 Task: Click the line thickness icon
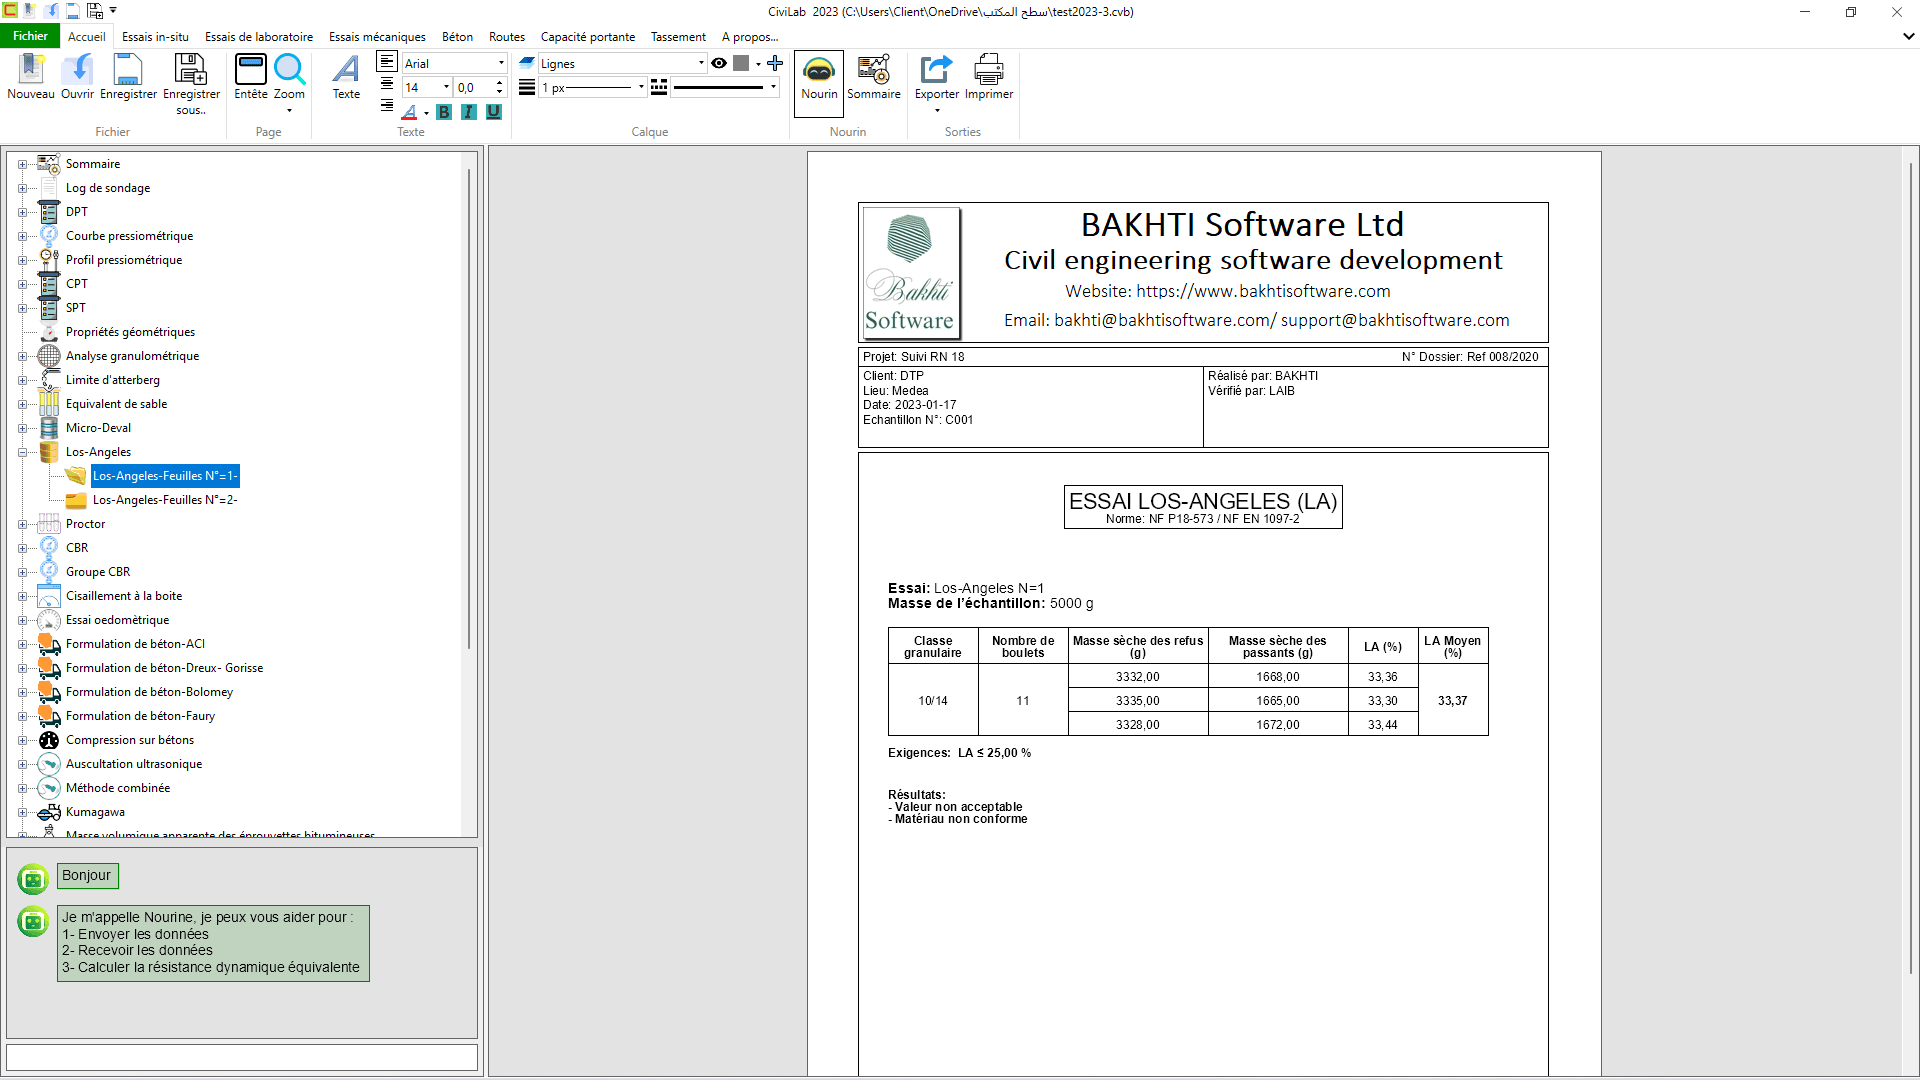(x=527, y=87)
